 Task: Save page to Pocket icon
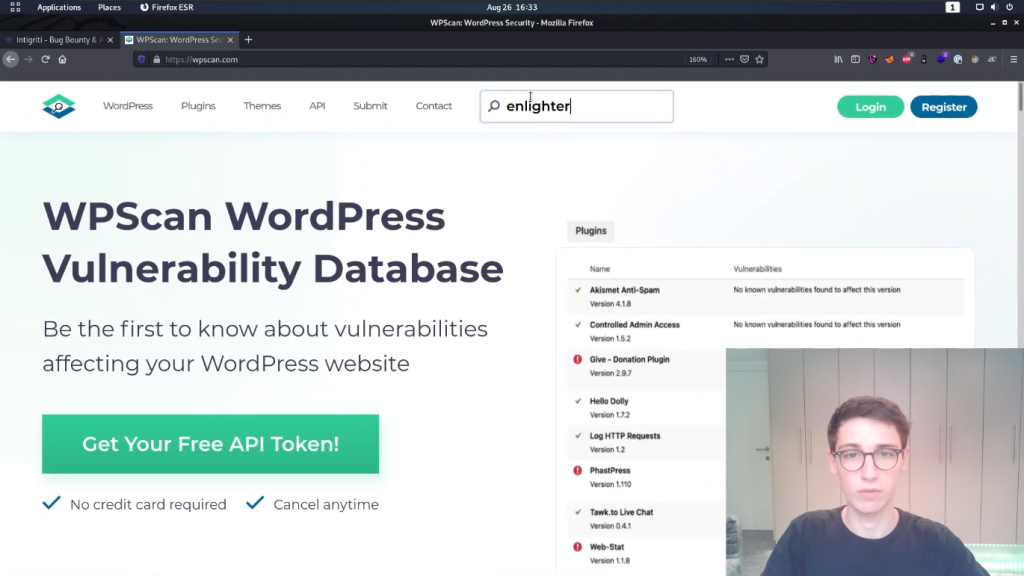pyautogui.click(x=744, y=59)
